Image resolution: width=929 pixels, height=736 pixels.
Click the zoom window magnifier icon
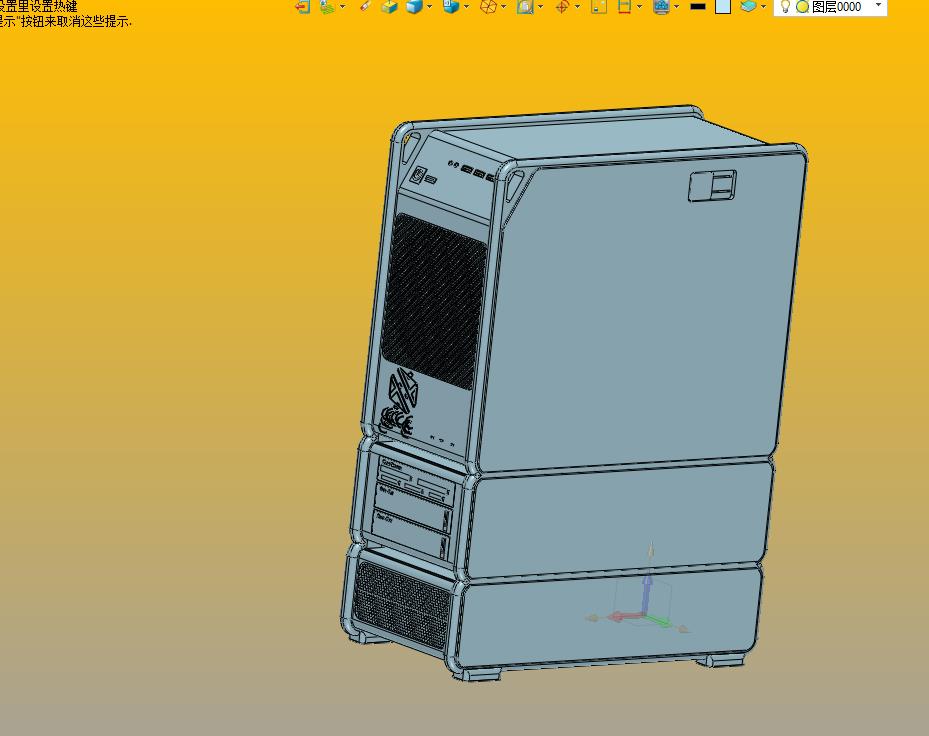click(525, 7)
